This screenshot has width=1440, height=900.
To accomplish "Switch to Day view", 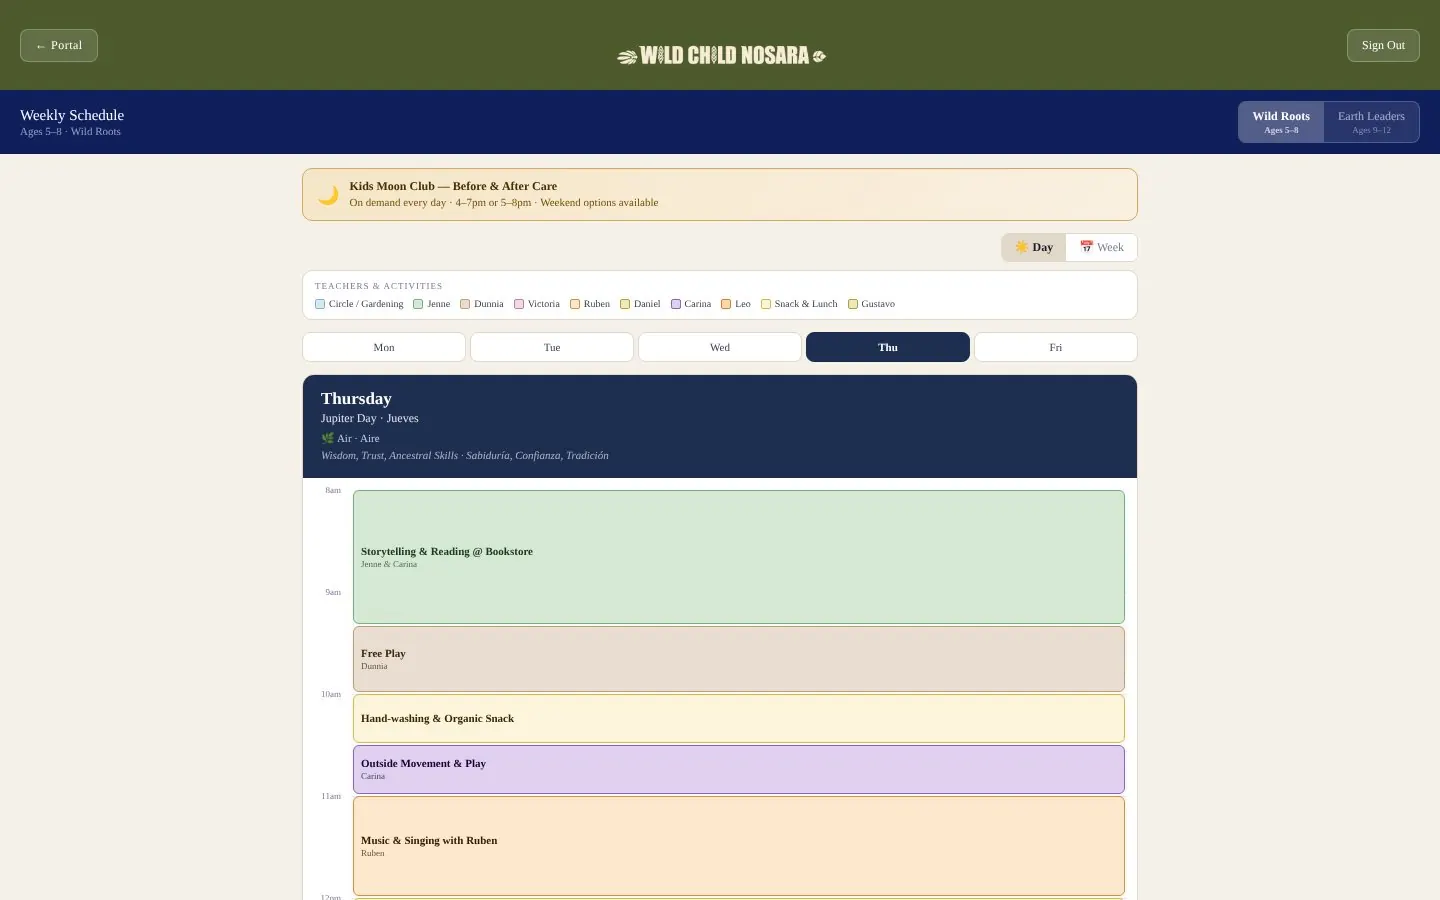I will (x=1034, y=247).
